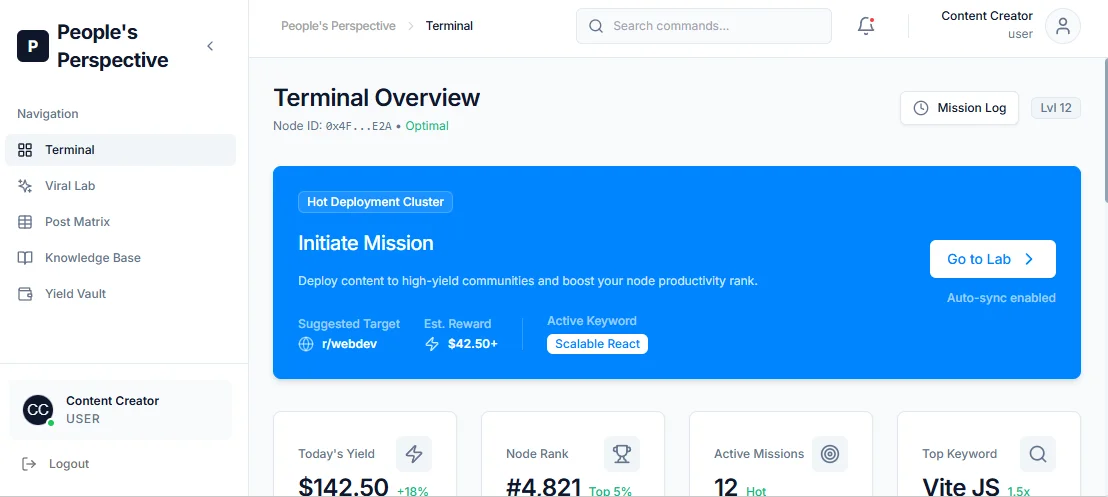The image size is (1108, 497).
Task: Open the Viral Lab navigation item
Action: (x=120, y=186)
